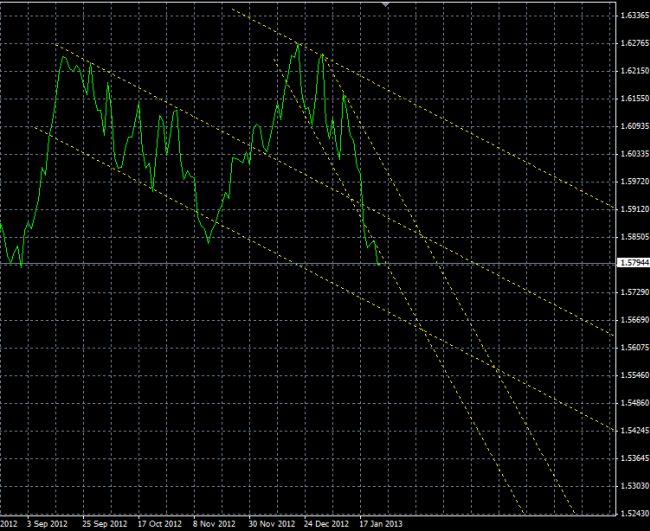The height and width of the screenshot is (531, 650).
Task: Click price scale value 1.62150
Action: tap(634, 71)
